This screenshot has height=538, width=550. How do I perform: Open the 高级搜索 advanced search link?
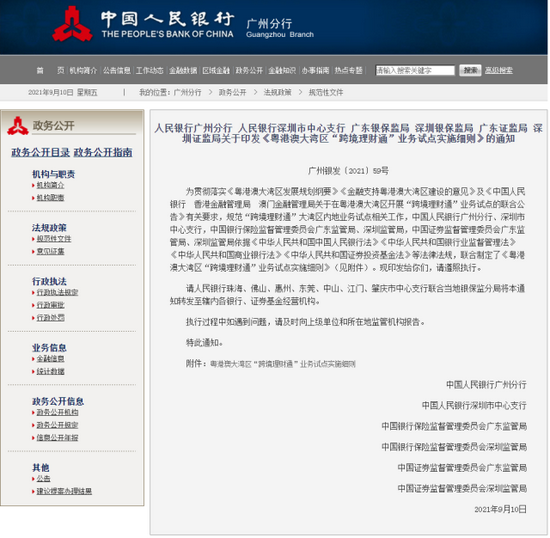(x=498, y=70)
